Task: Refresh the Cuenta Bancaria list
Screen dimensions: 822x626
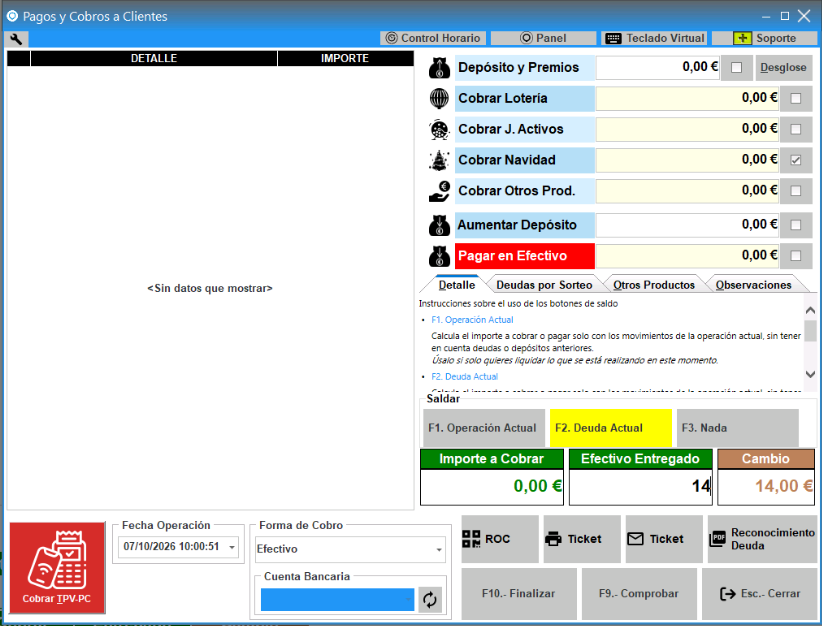Action: tap(430, 600)
